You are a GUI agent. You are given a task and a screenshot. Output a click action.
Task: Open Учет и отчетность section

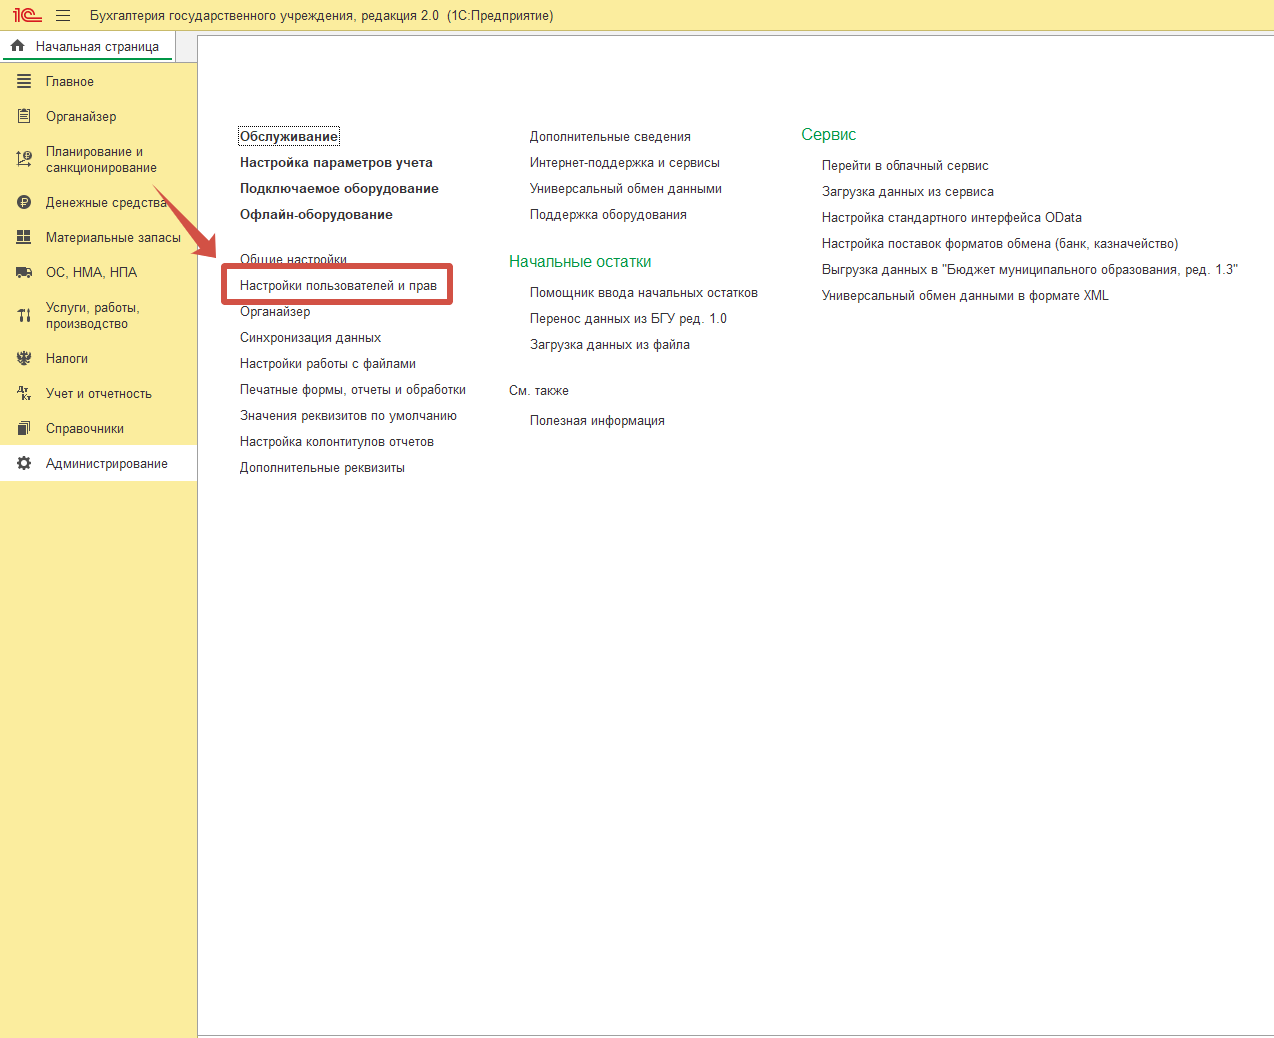[x=98, y=393]
